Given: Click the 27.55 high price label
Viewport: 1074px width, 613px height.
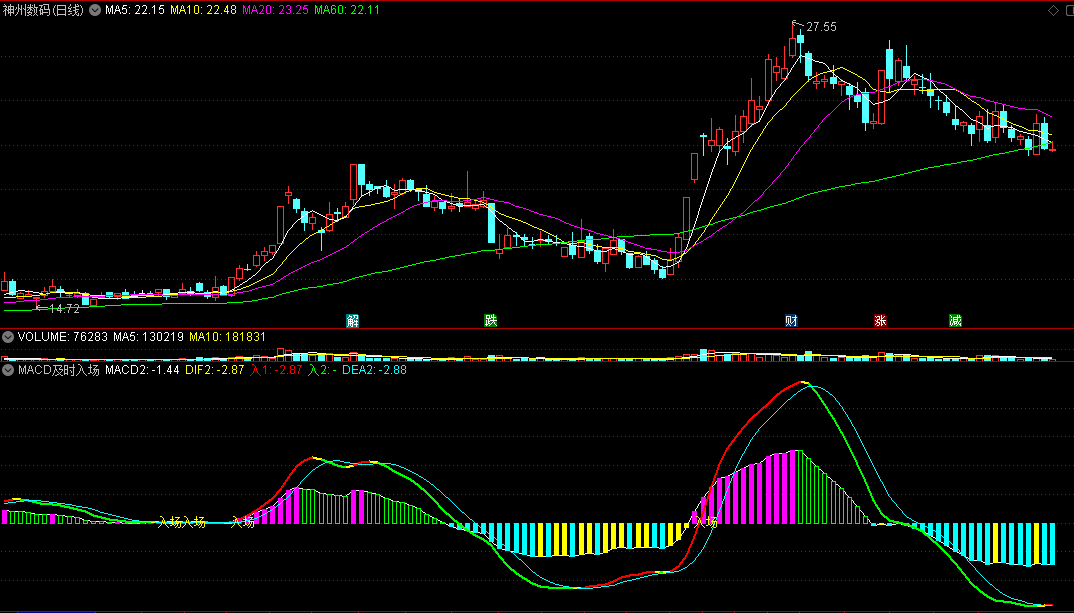Looking at the screenshot, I should [x=821, y=27].
